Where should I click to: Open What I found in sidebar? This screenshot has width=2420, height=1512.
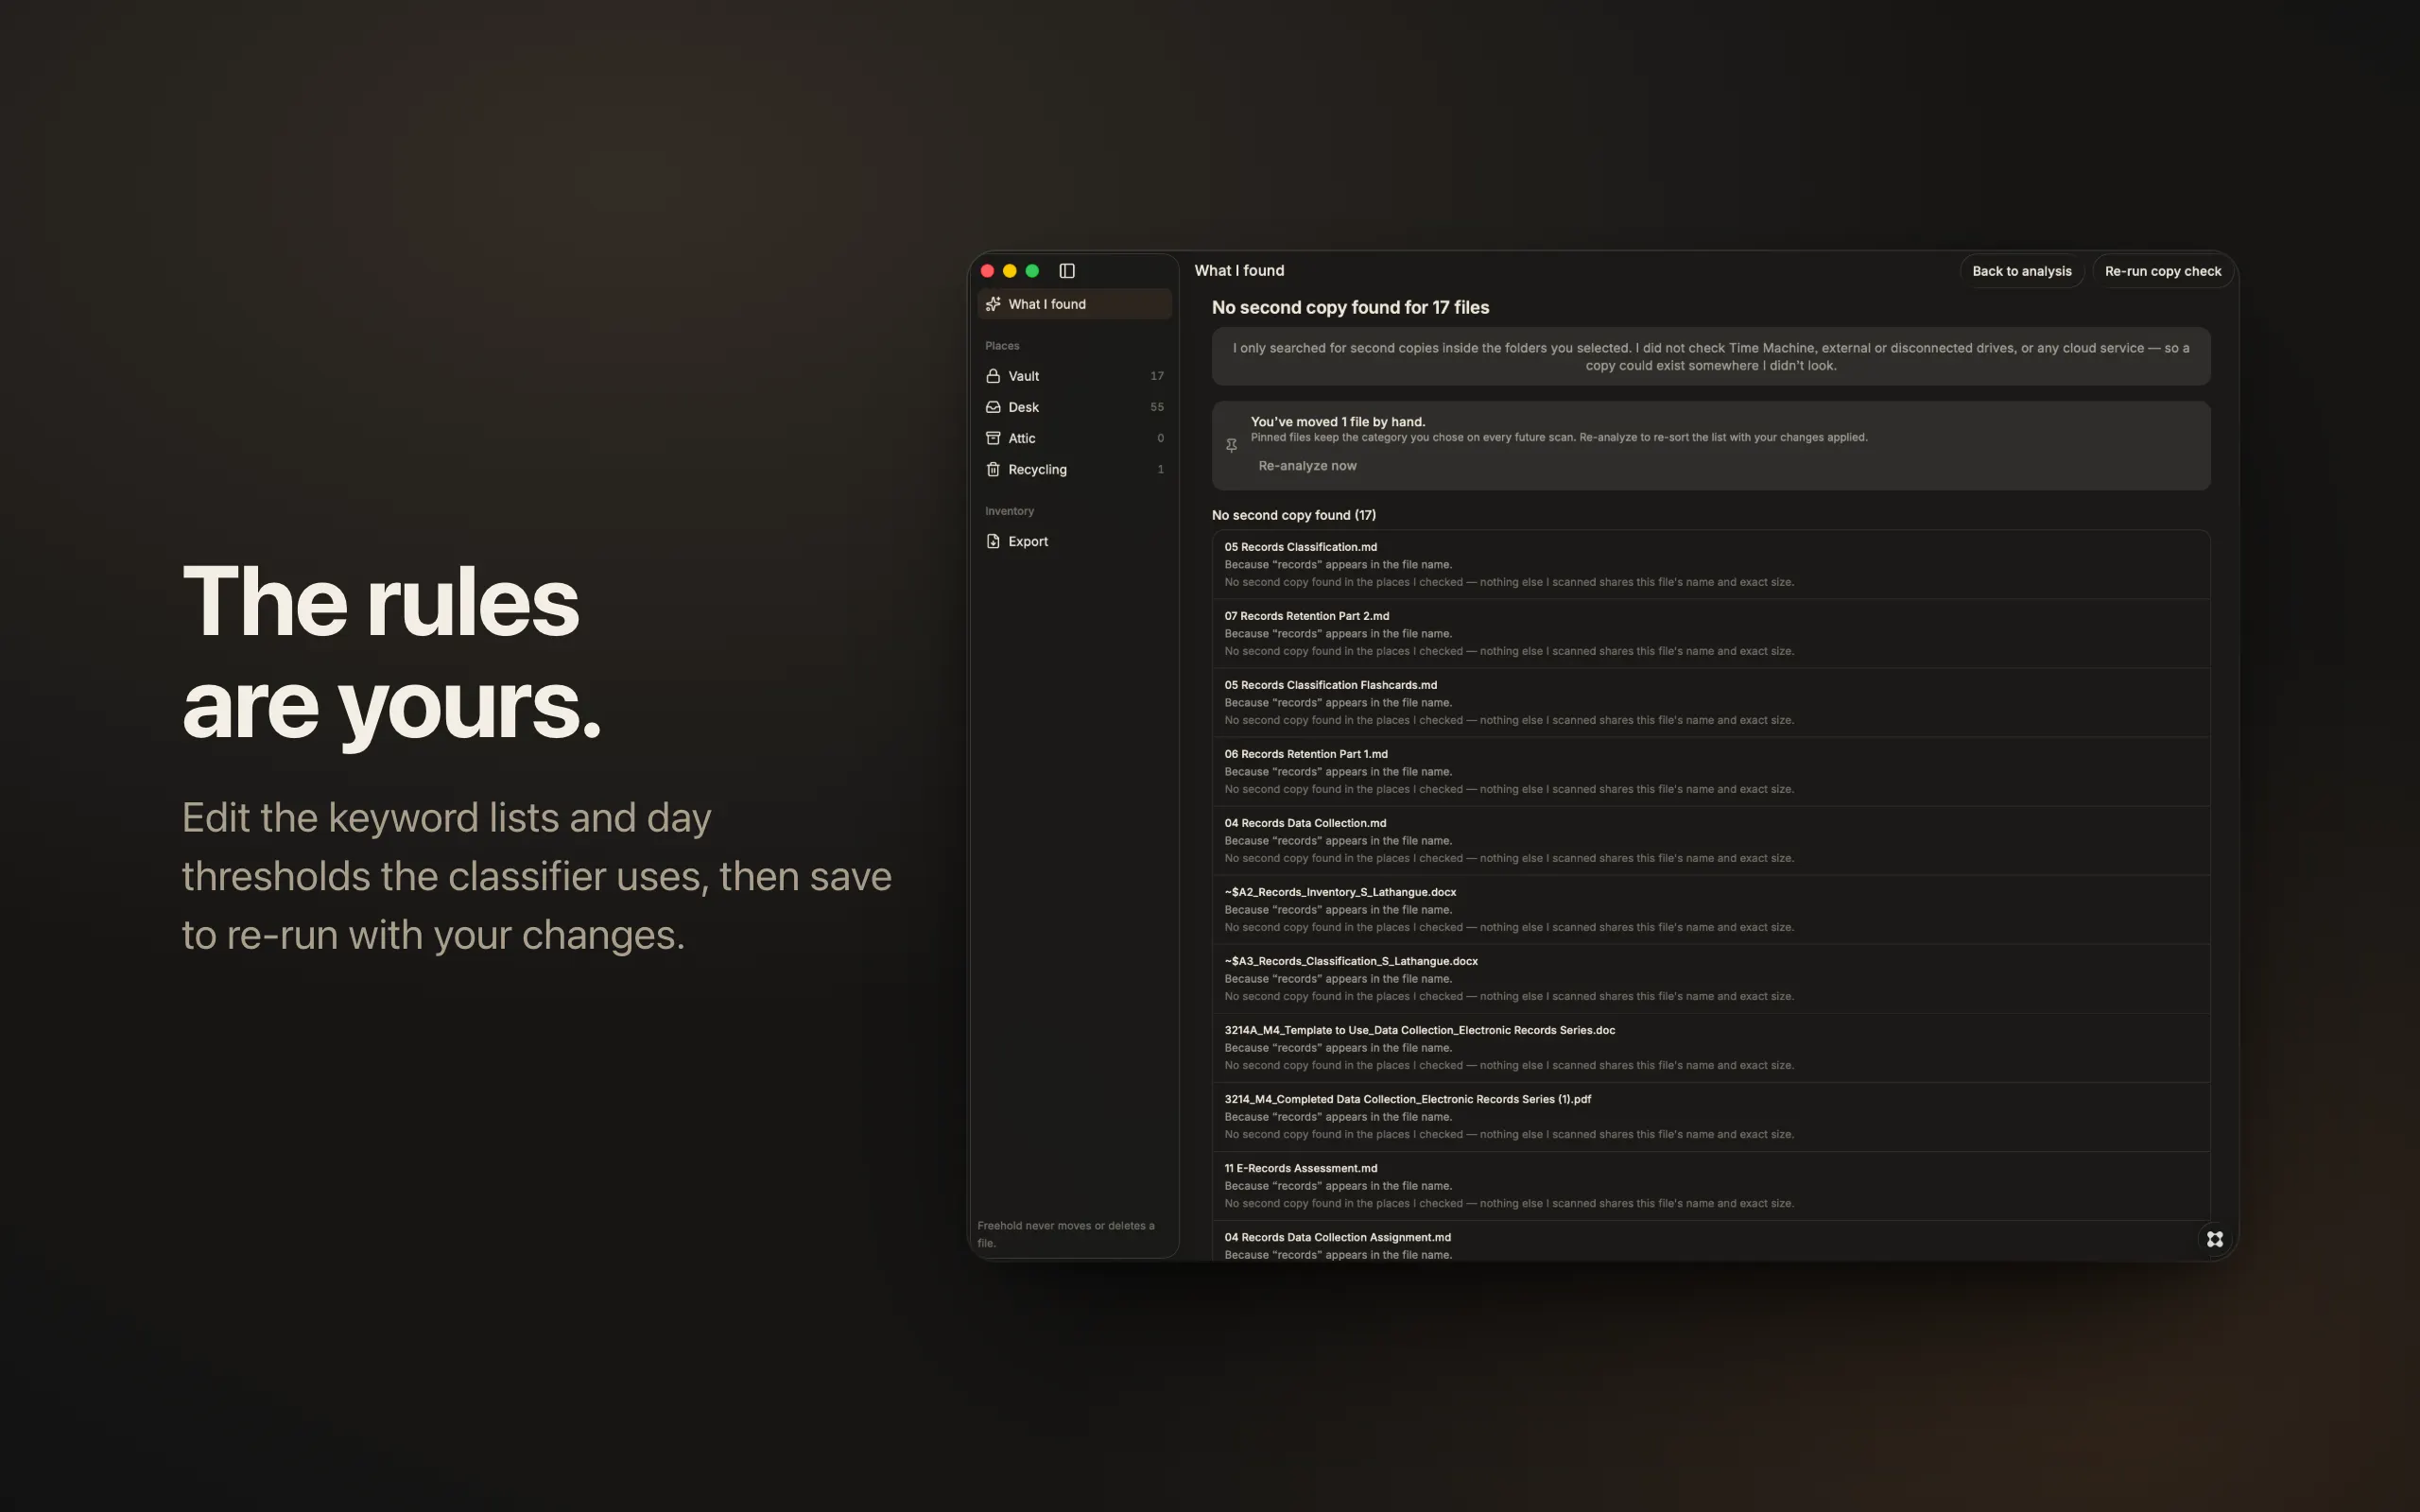point(1074,304)
